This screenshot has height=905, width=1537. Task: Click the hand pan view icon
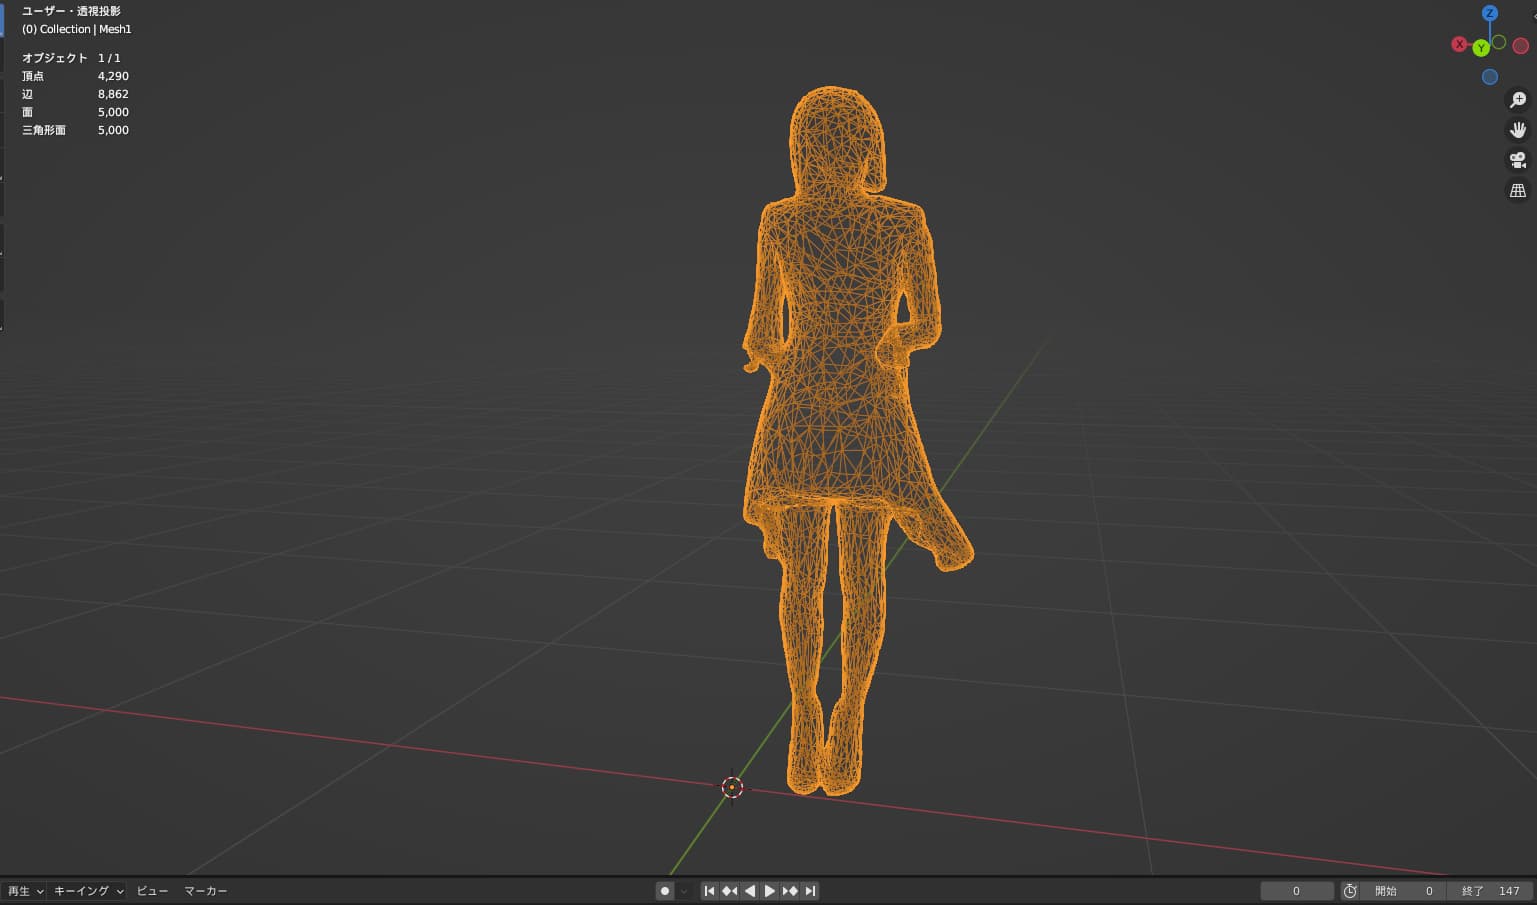[x=1518, y=130]
